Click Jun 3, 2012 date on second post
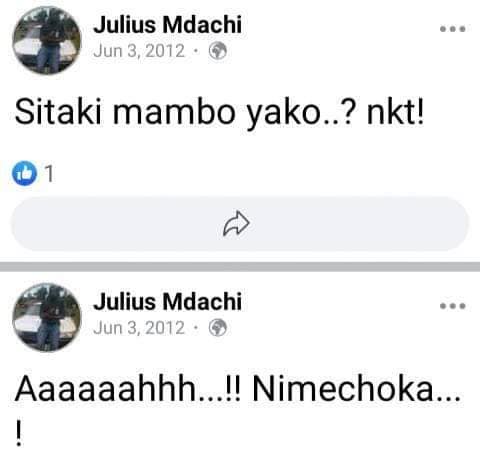 [139, 328]
